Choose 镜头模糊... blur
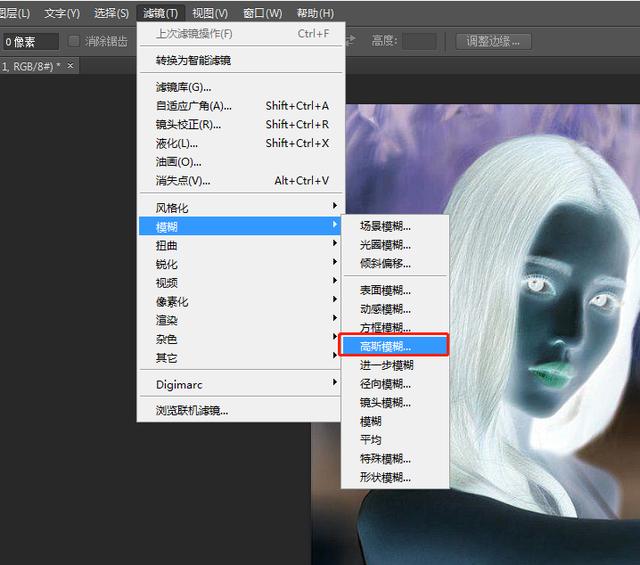This screenshot has height=565, width=640. click(x=395, y=403)
